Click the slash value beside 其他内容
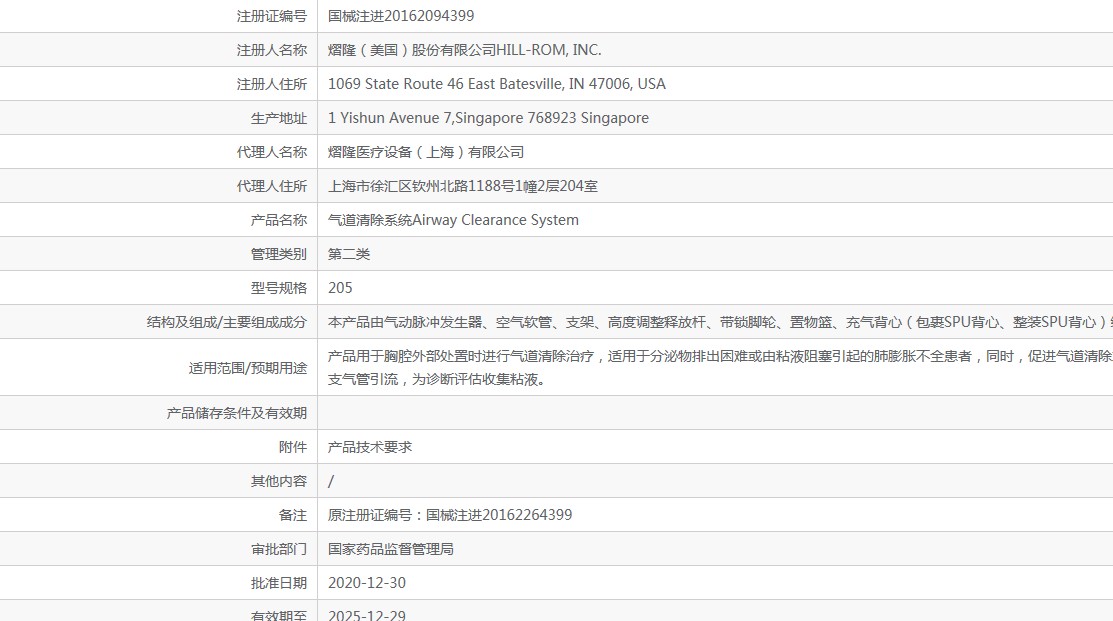Screen dimensions: 1113x621 tap(331, 481)
